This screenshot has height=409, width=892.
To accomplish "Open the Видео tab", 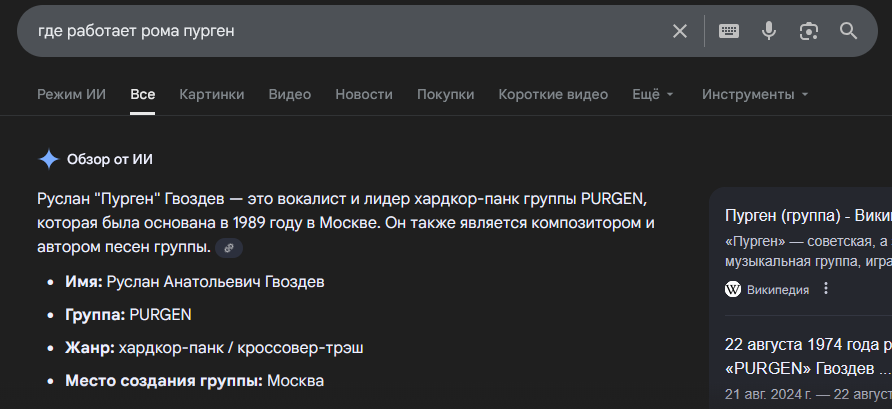I will pos(290,95).
